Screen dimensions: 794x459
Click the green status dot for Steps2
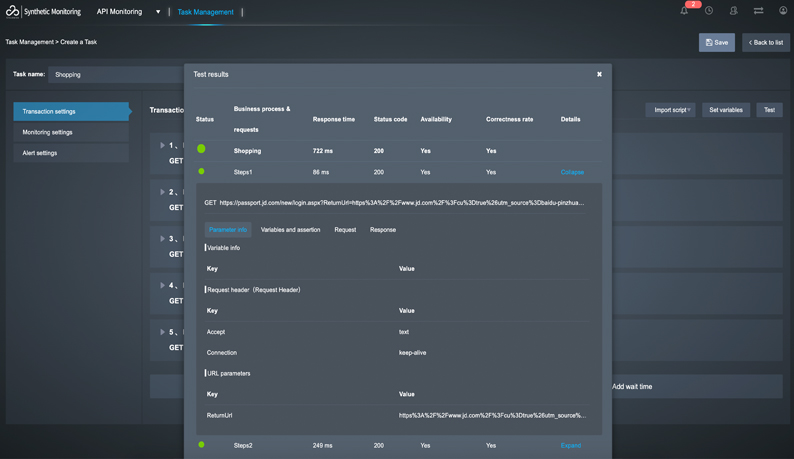click(x=201, y=444)
